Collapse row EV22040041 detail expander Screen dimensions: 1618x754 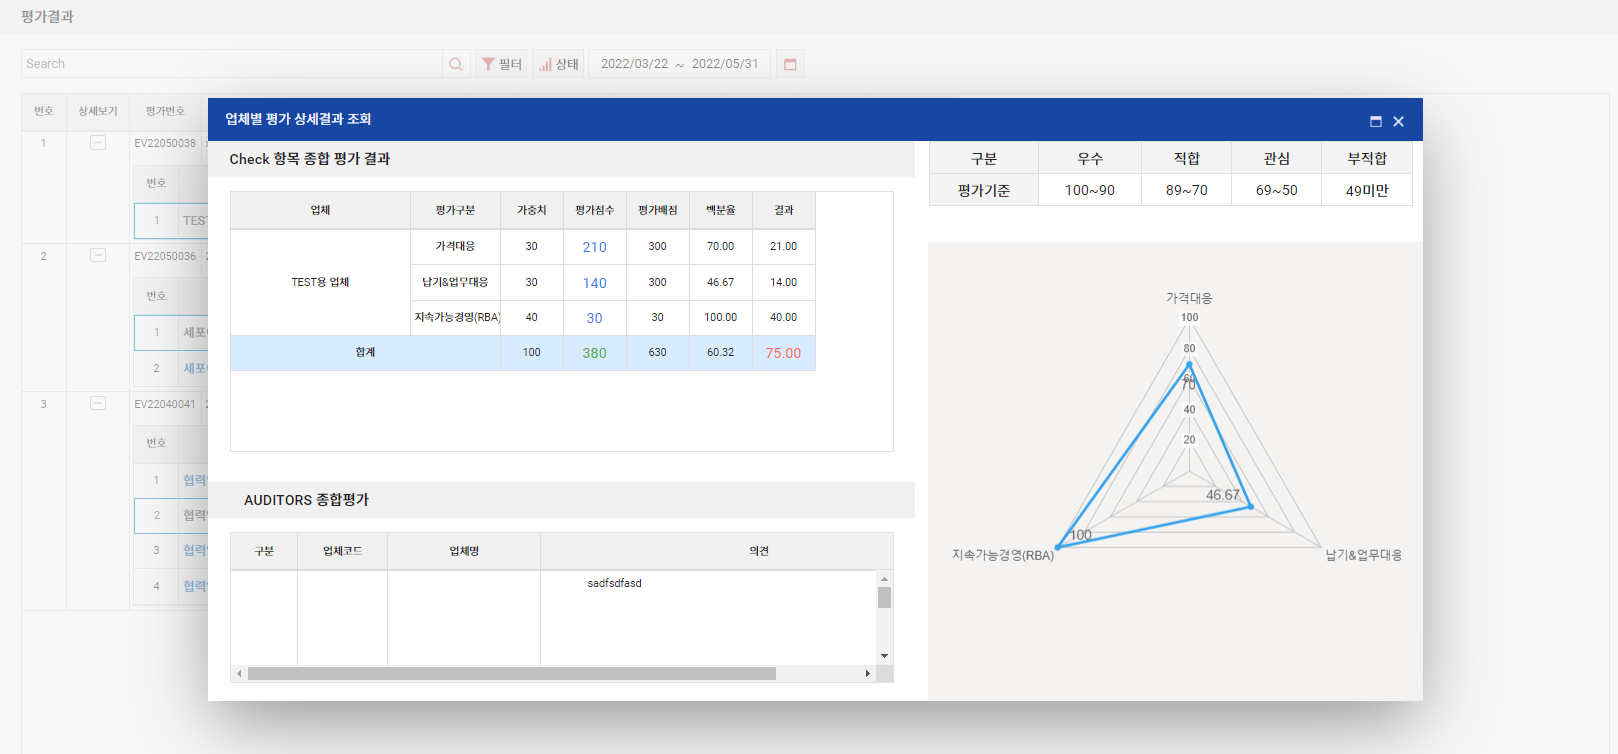(x=98, y=403)
